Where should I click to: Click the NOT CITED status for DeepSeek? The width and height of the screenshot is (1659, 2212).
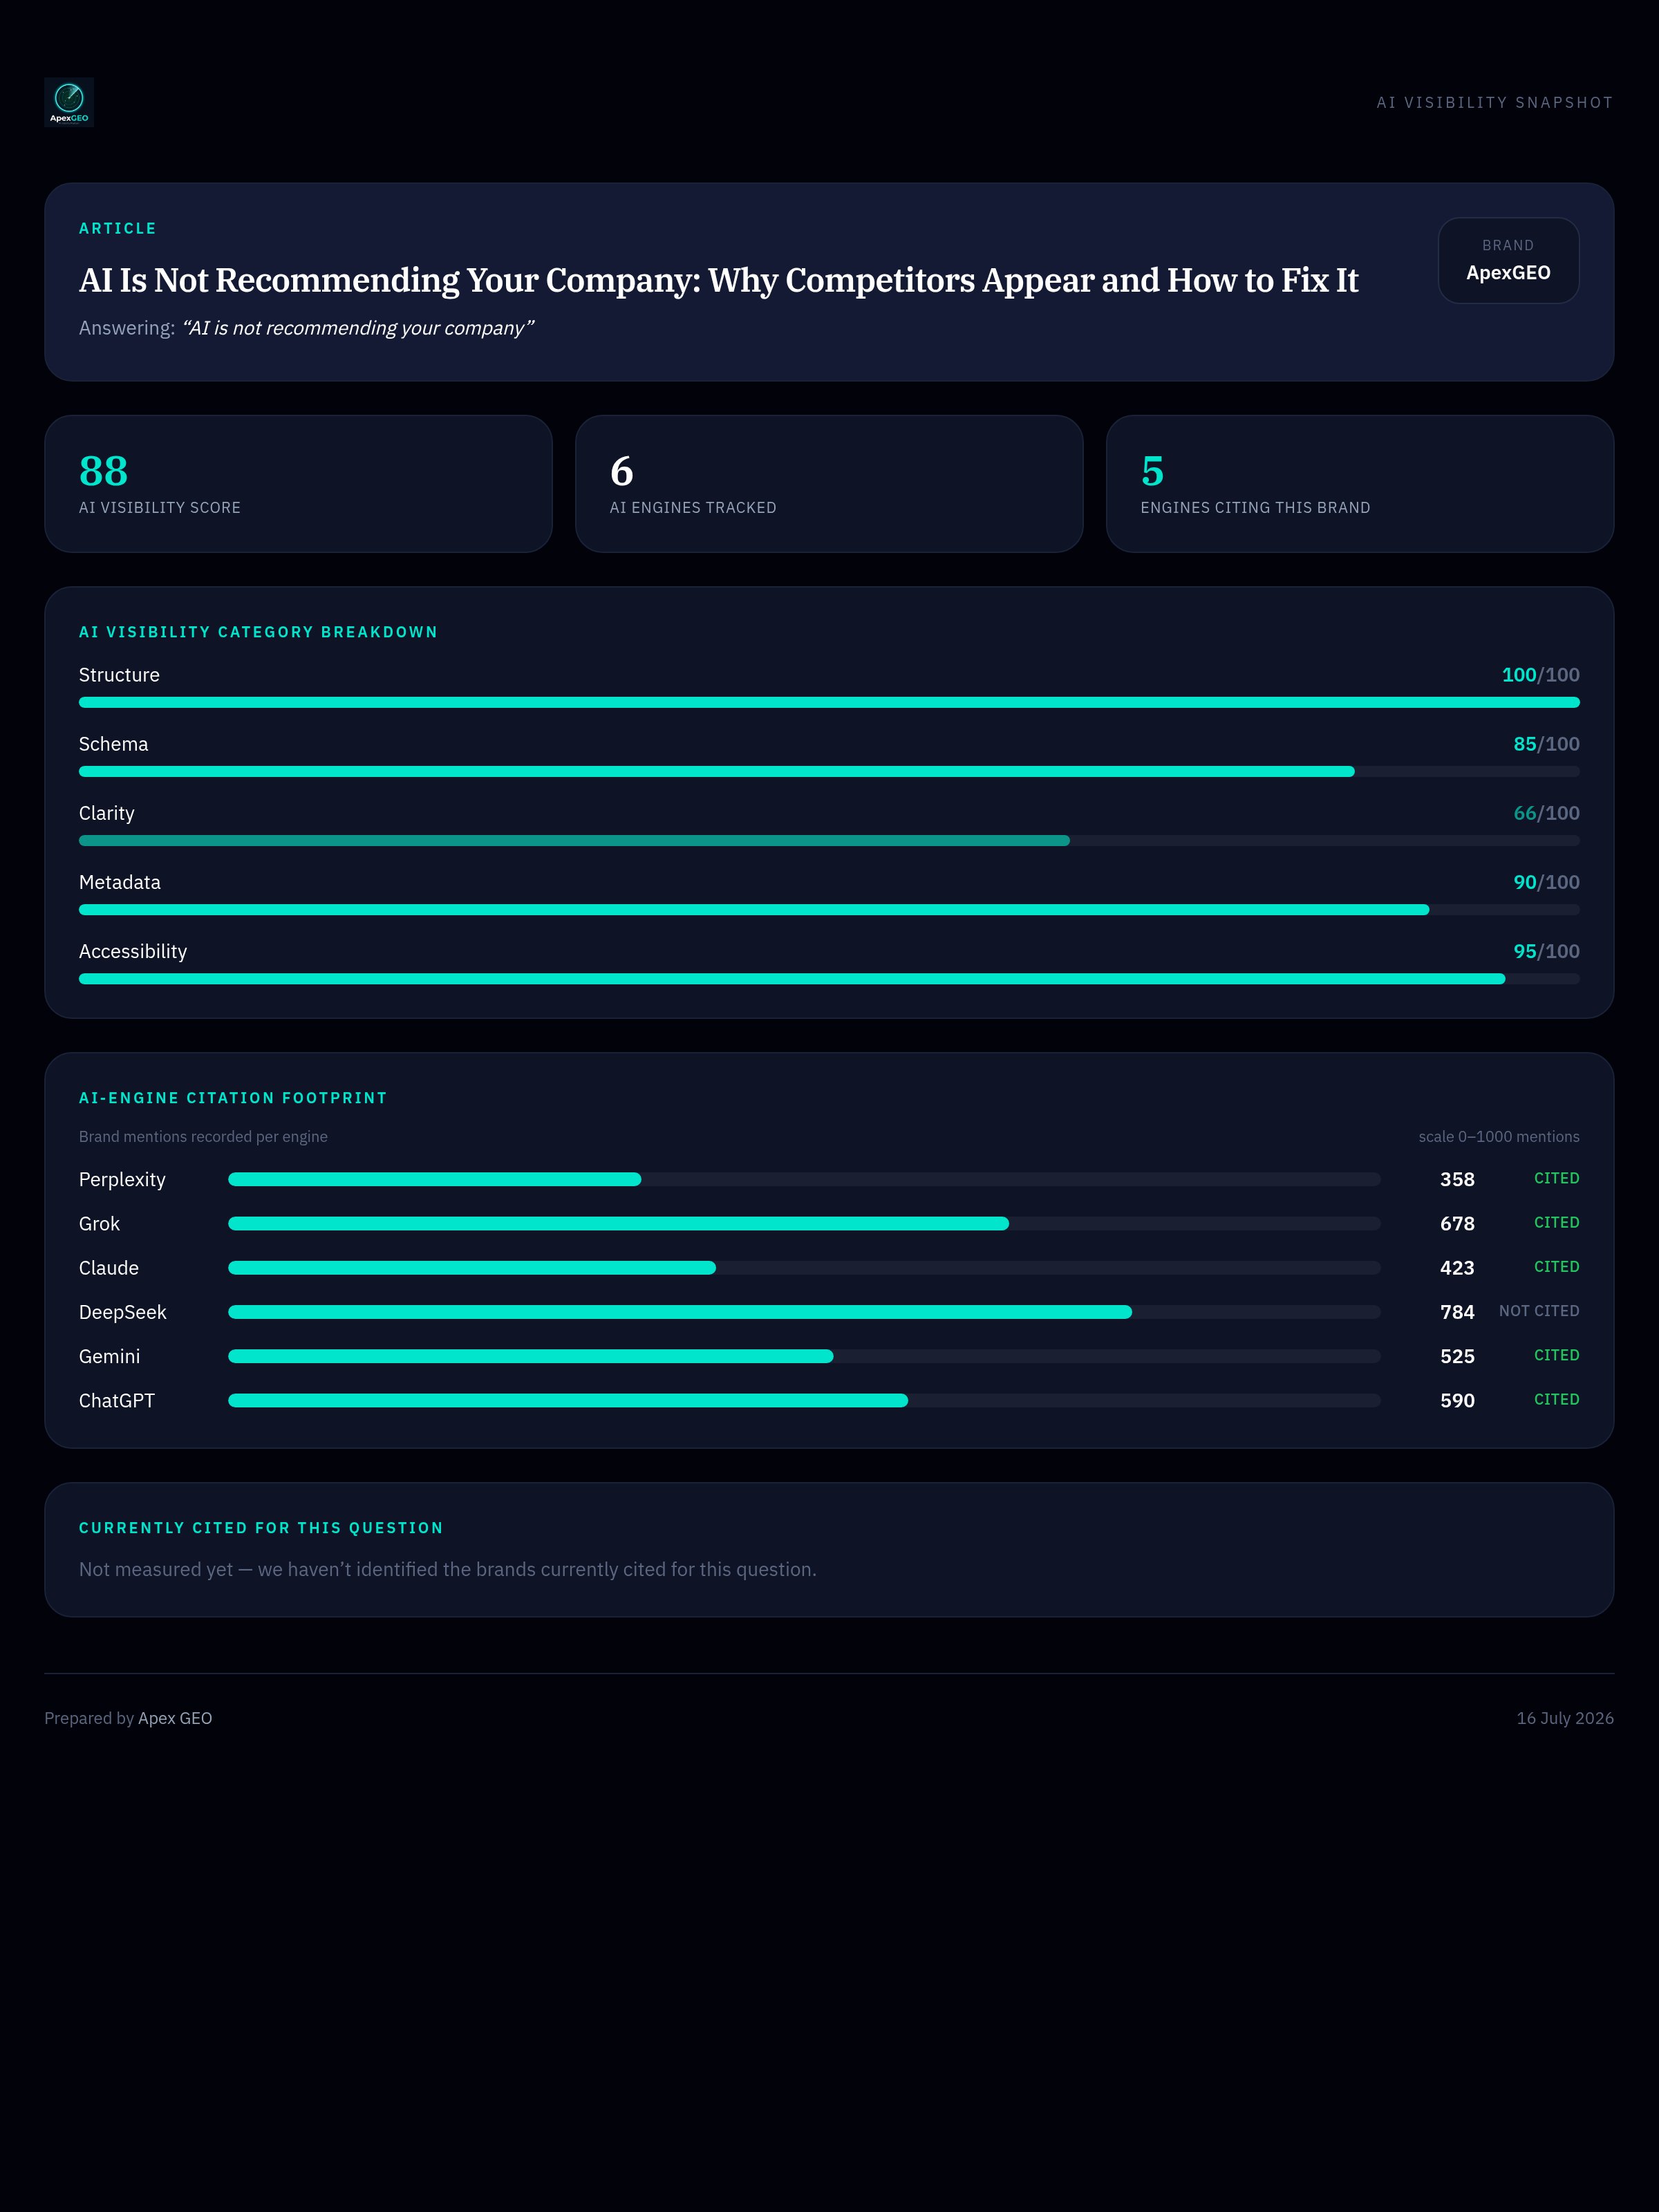1539,1311
